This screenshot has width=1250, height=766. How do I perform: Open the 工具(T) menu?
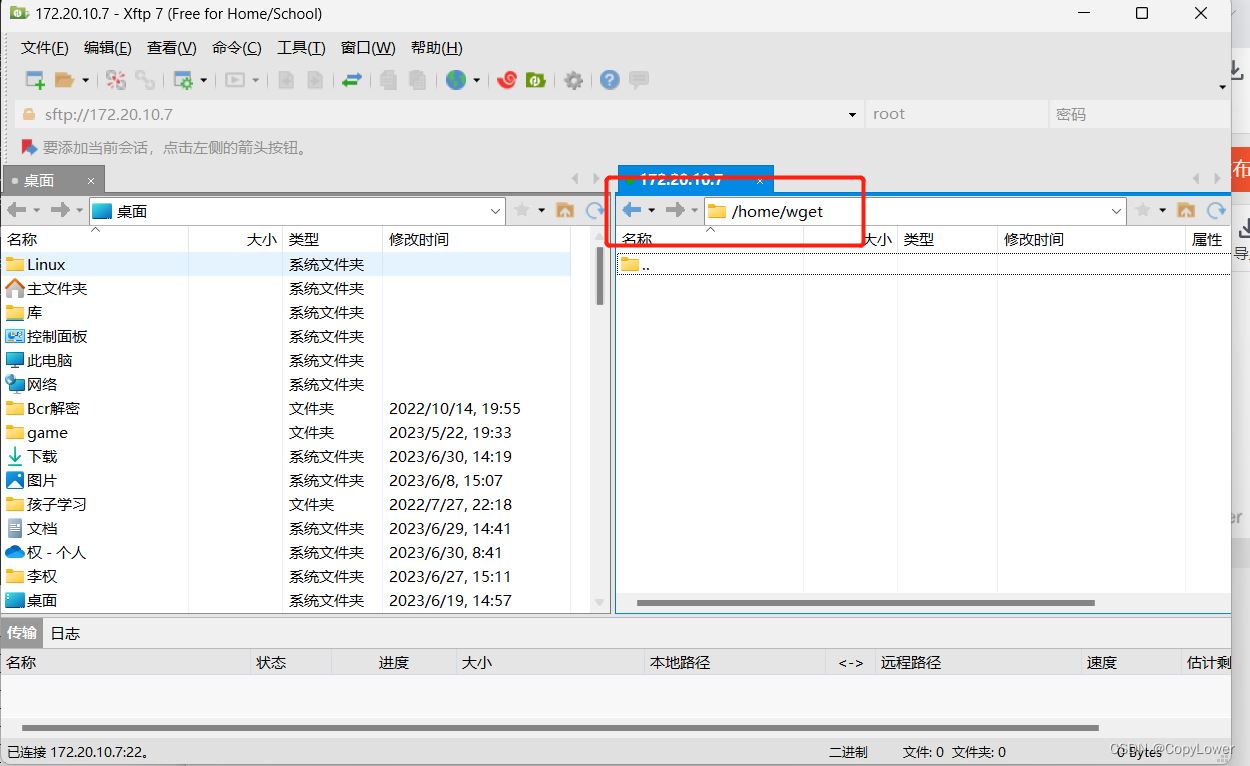click(x=301, y=48)
